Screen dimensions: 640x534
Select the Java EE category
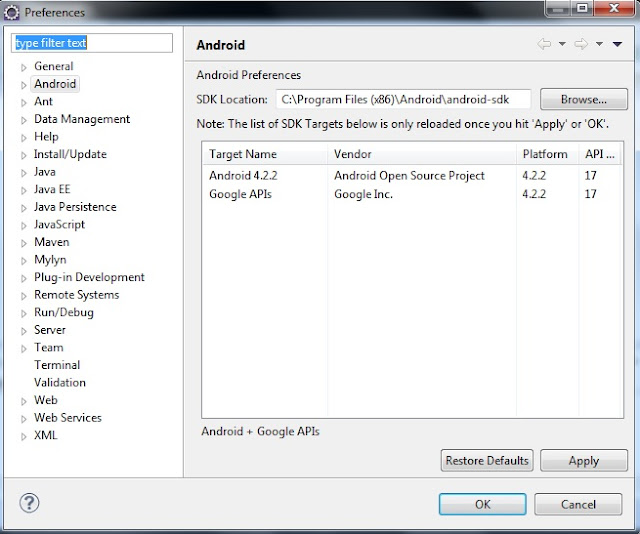click(52, 189)
